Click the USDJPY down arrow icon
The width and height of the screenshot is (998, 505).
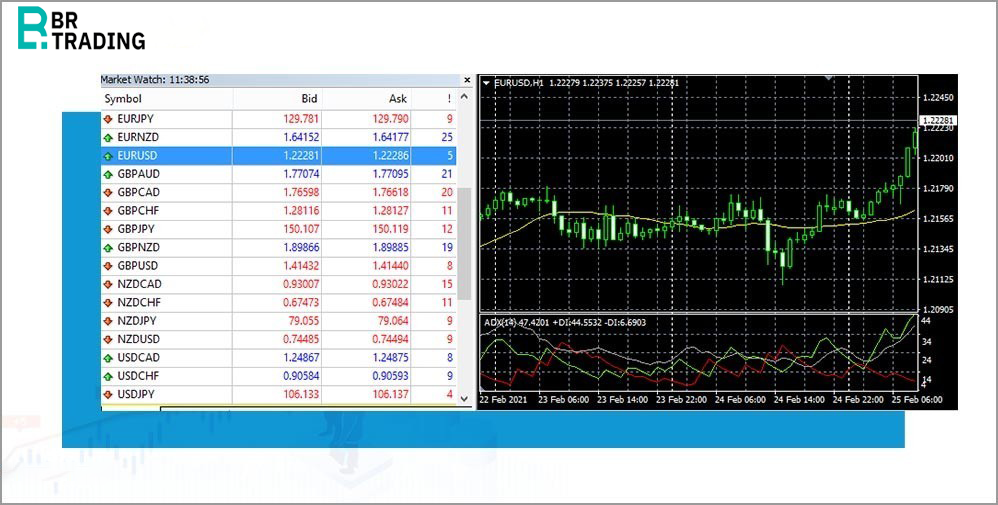[x=108, y=395]
